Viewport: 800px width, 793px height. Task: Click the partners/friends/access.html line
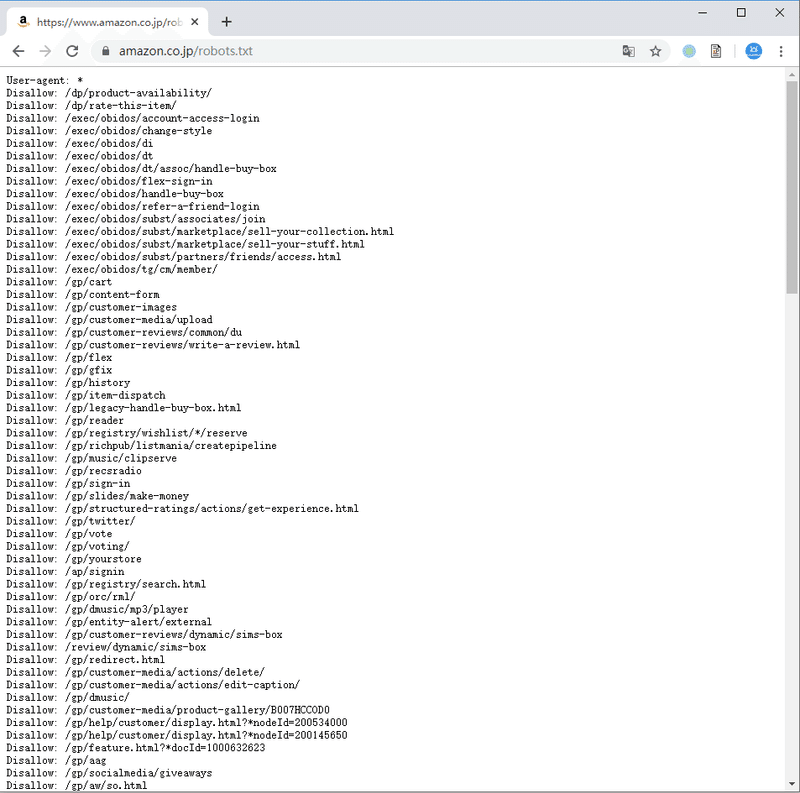173,257
